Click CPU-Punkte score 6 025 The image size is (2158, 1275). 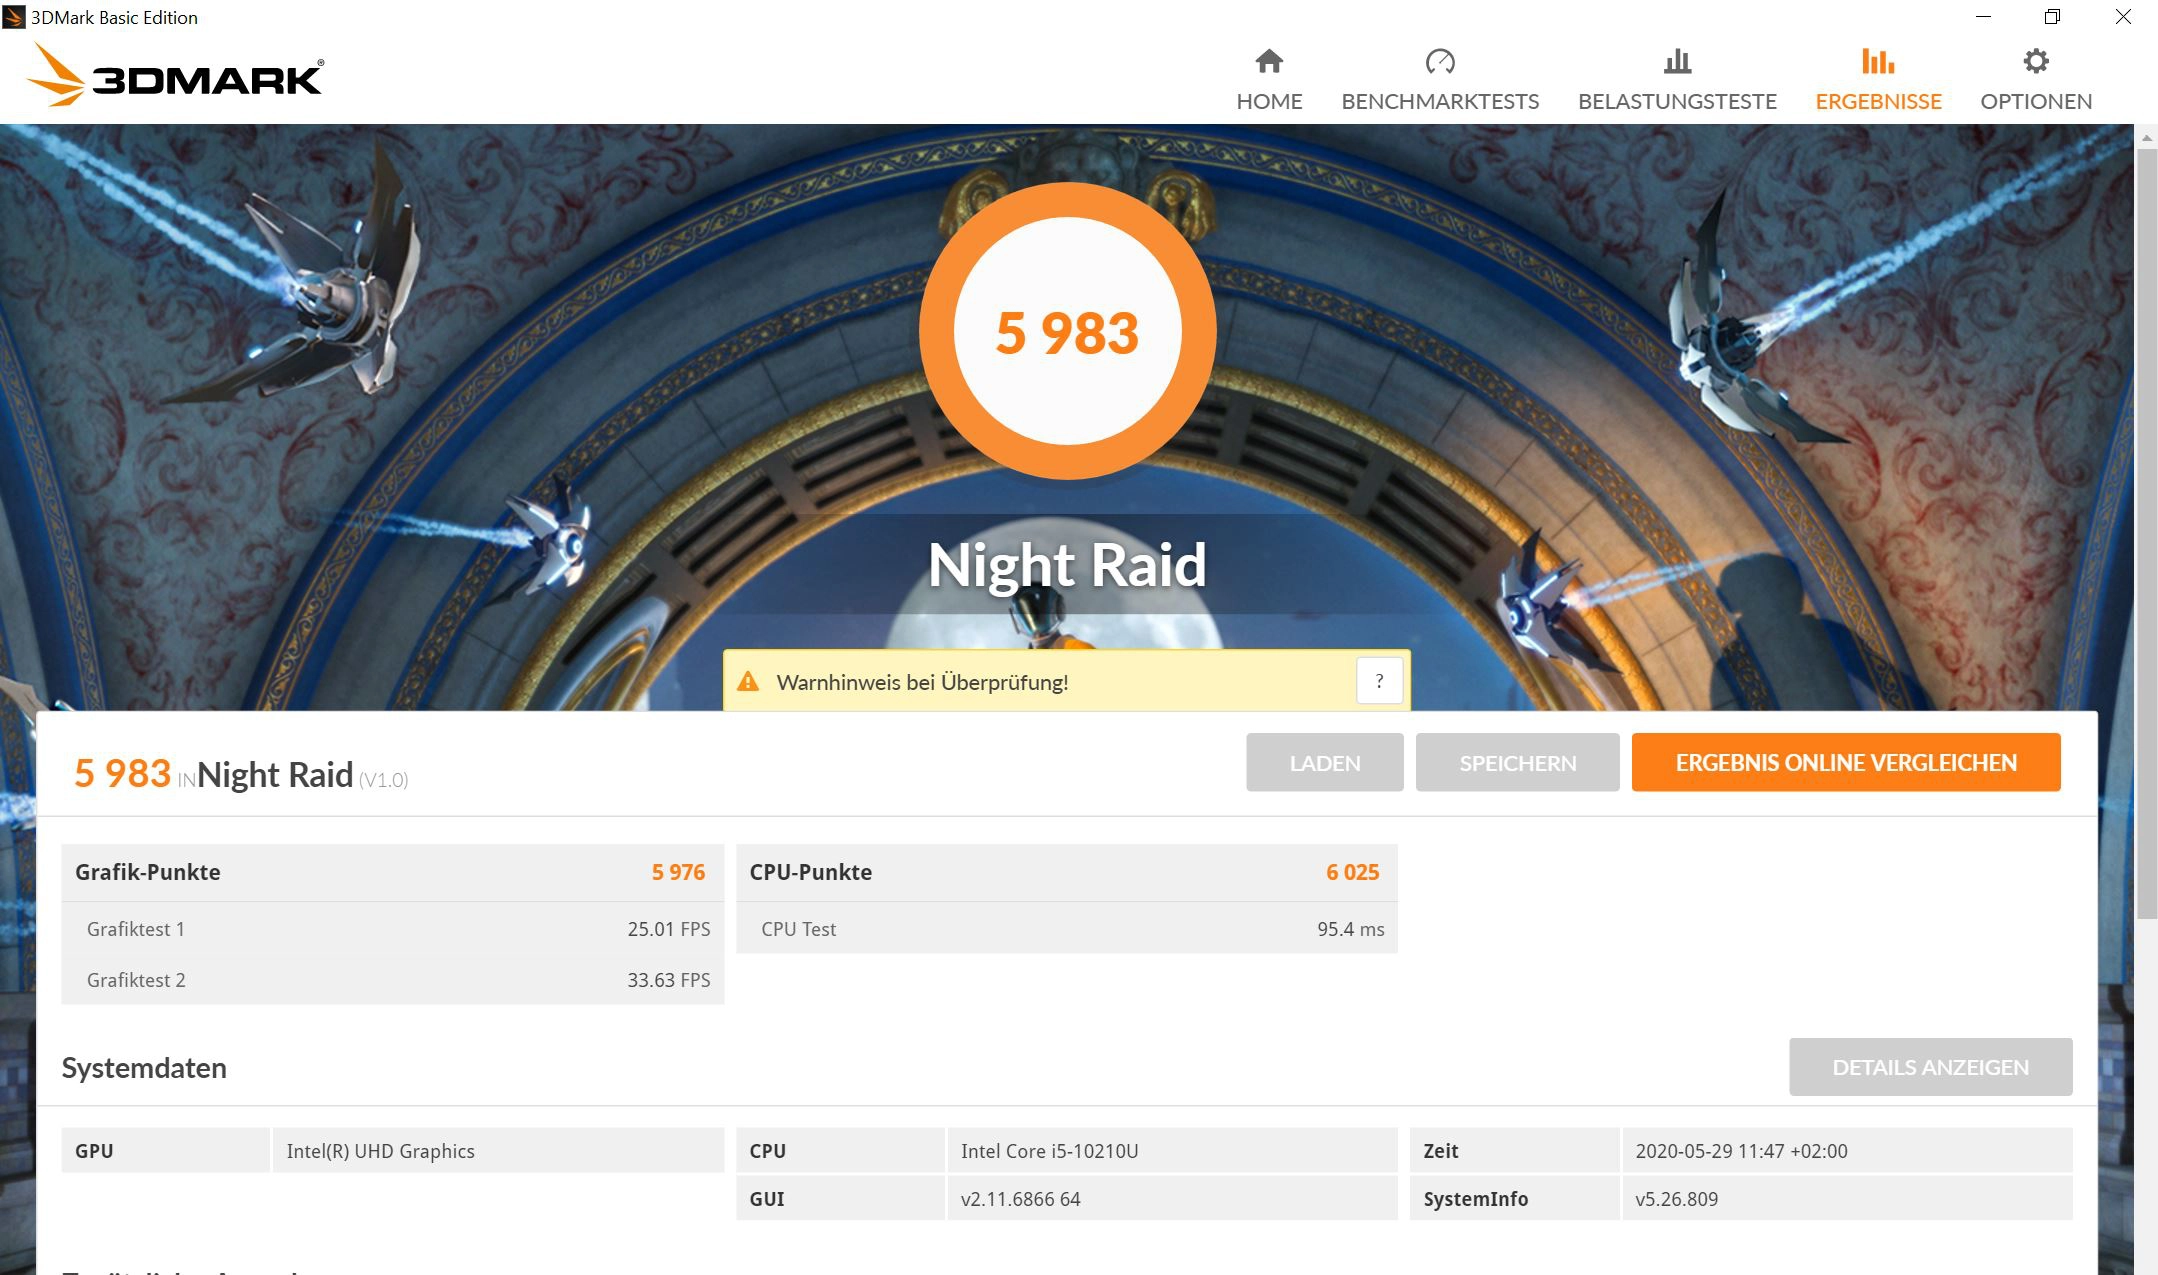[1352, 872]
